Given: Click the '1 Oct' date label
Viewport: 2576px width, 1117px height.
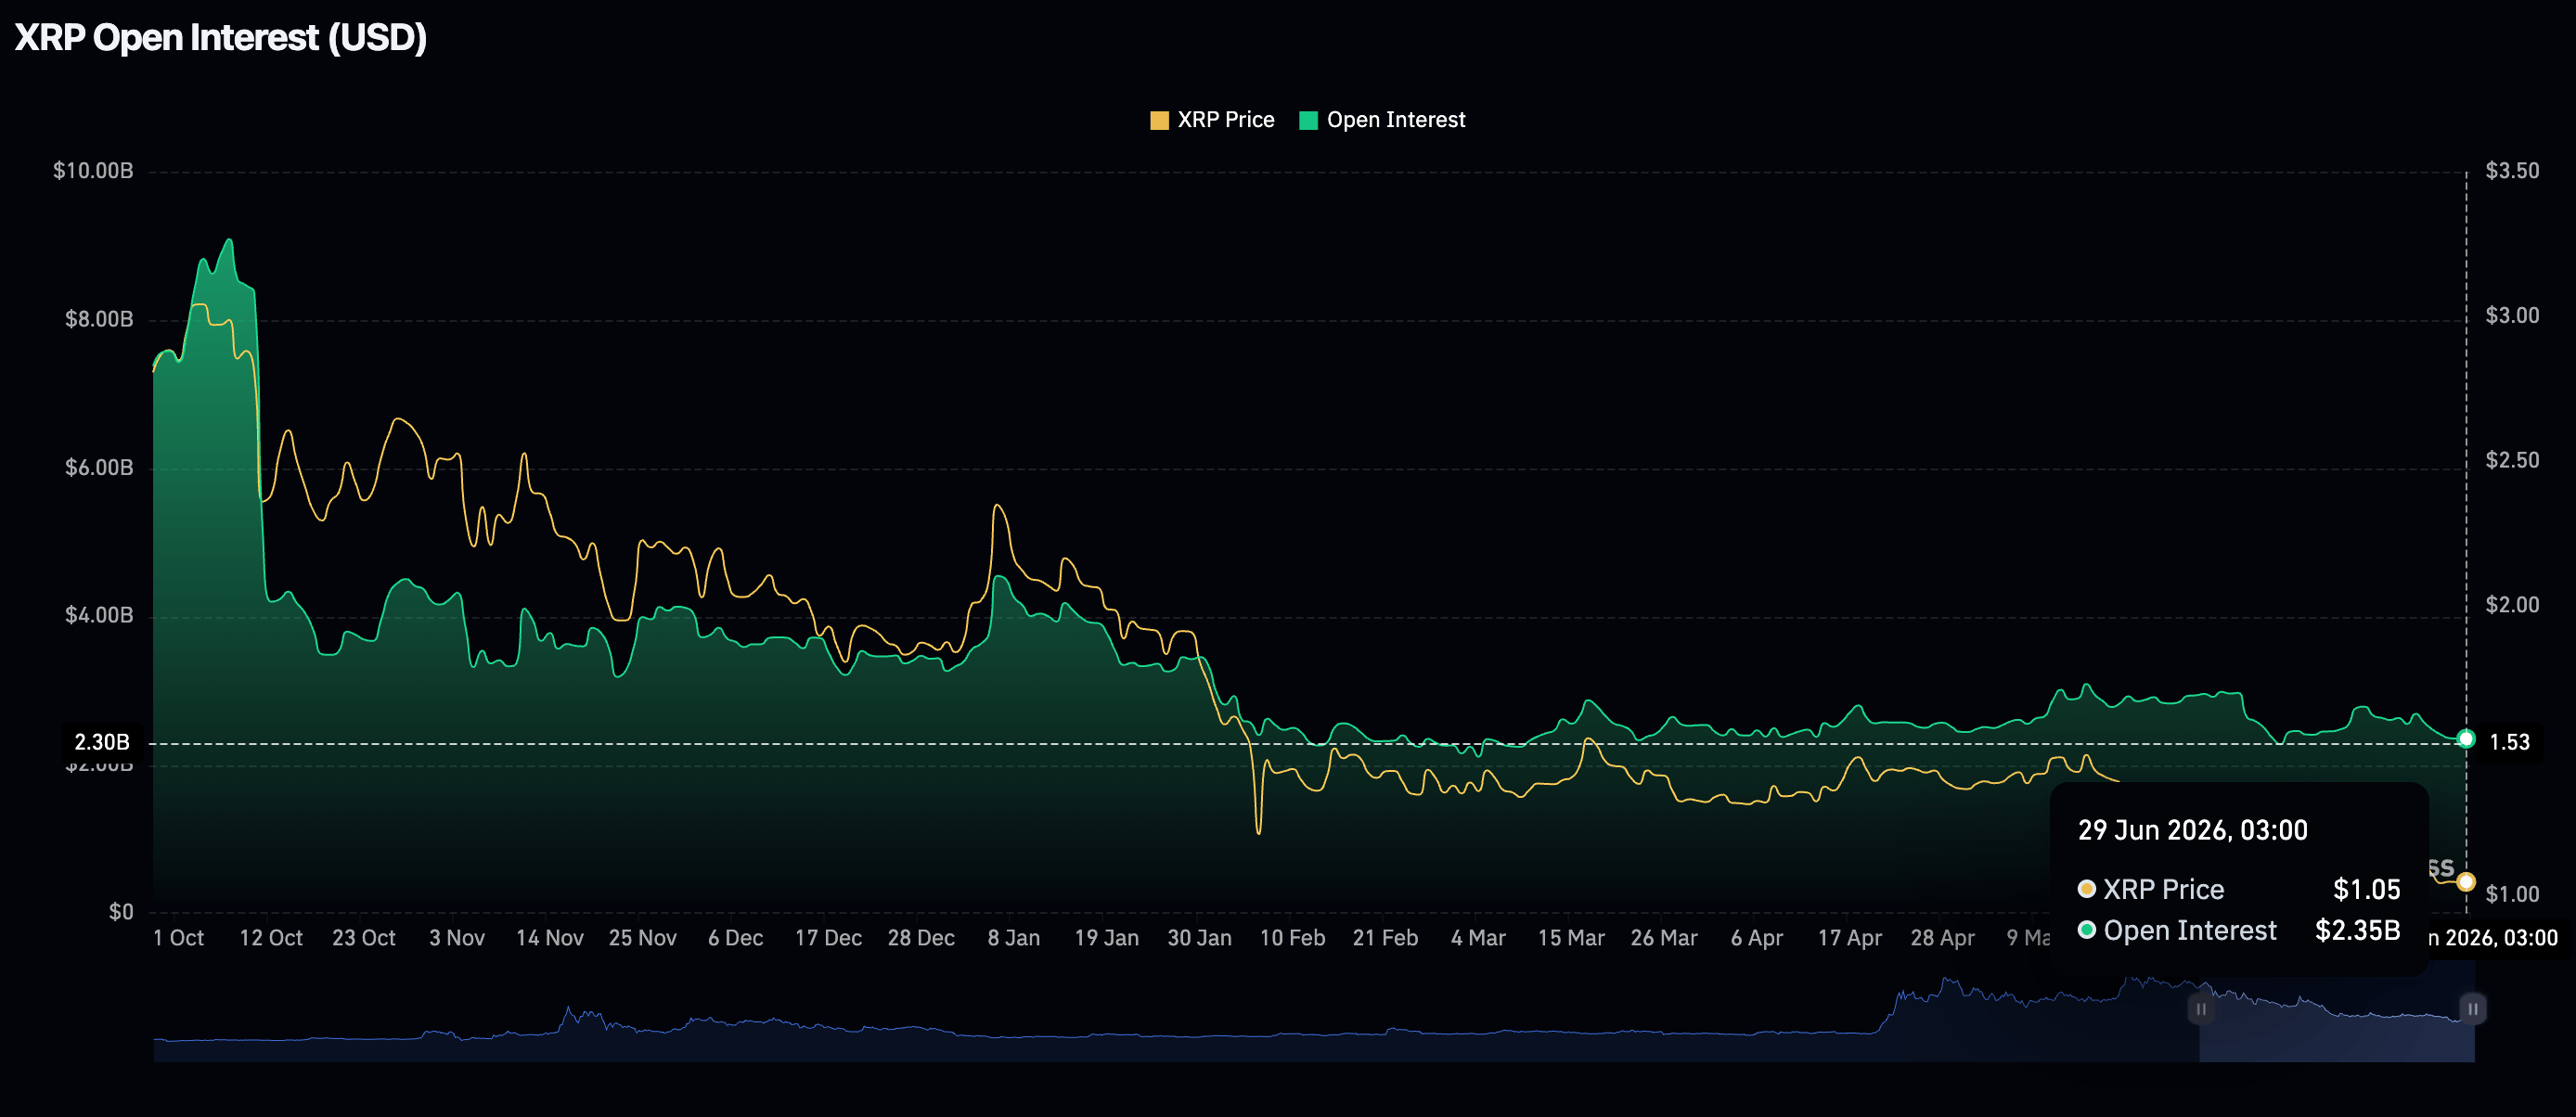Looking at the screenshot, I should [x=178, y=938].
